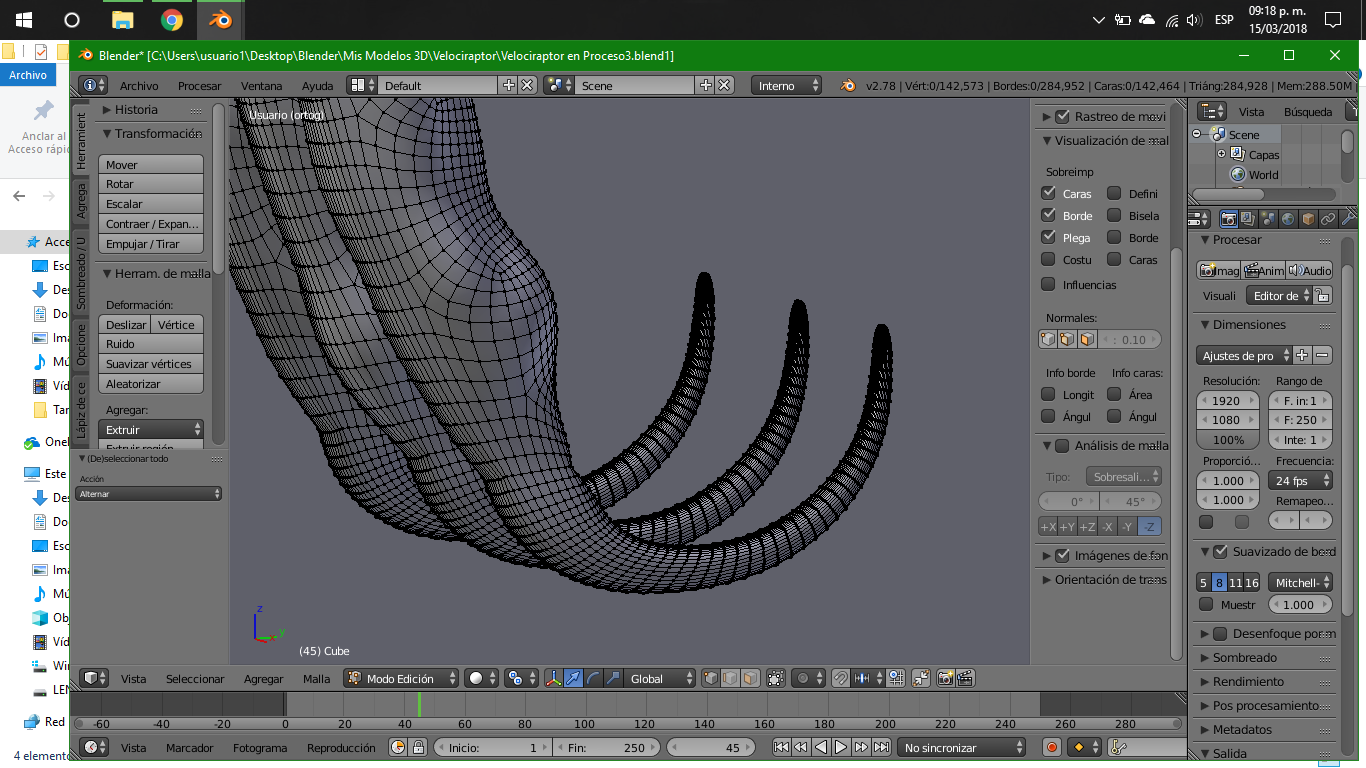Click the vertex select mode icon

[x=711, y=678]
